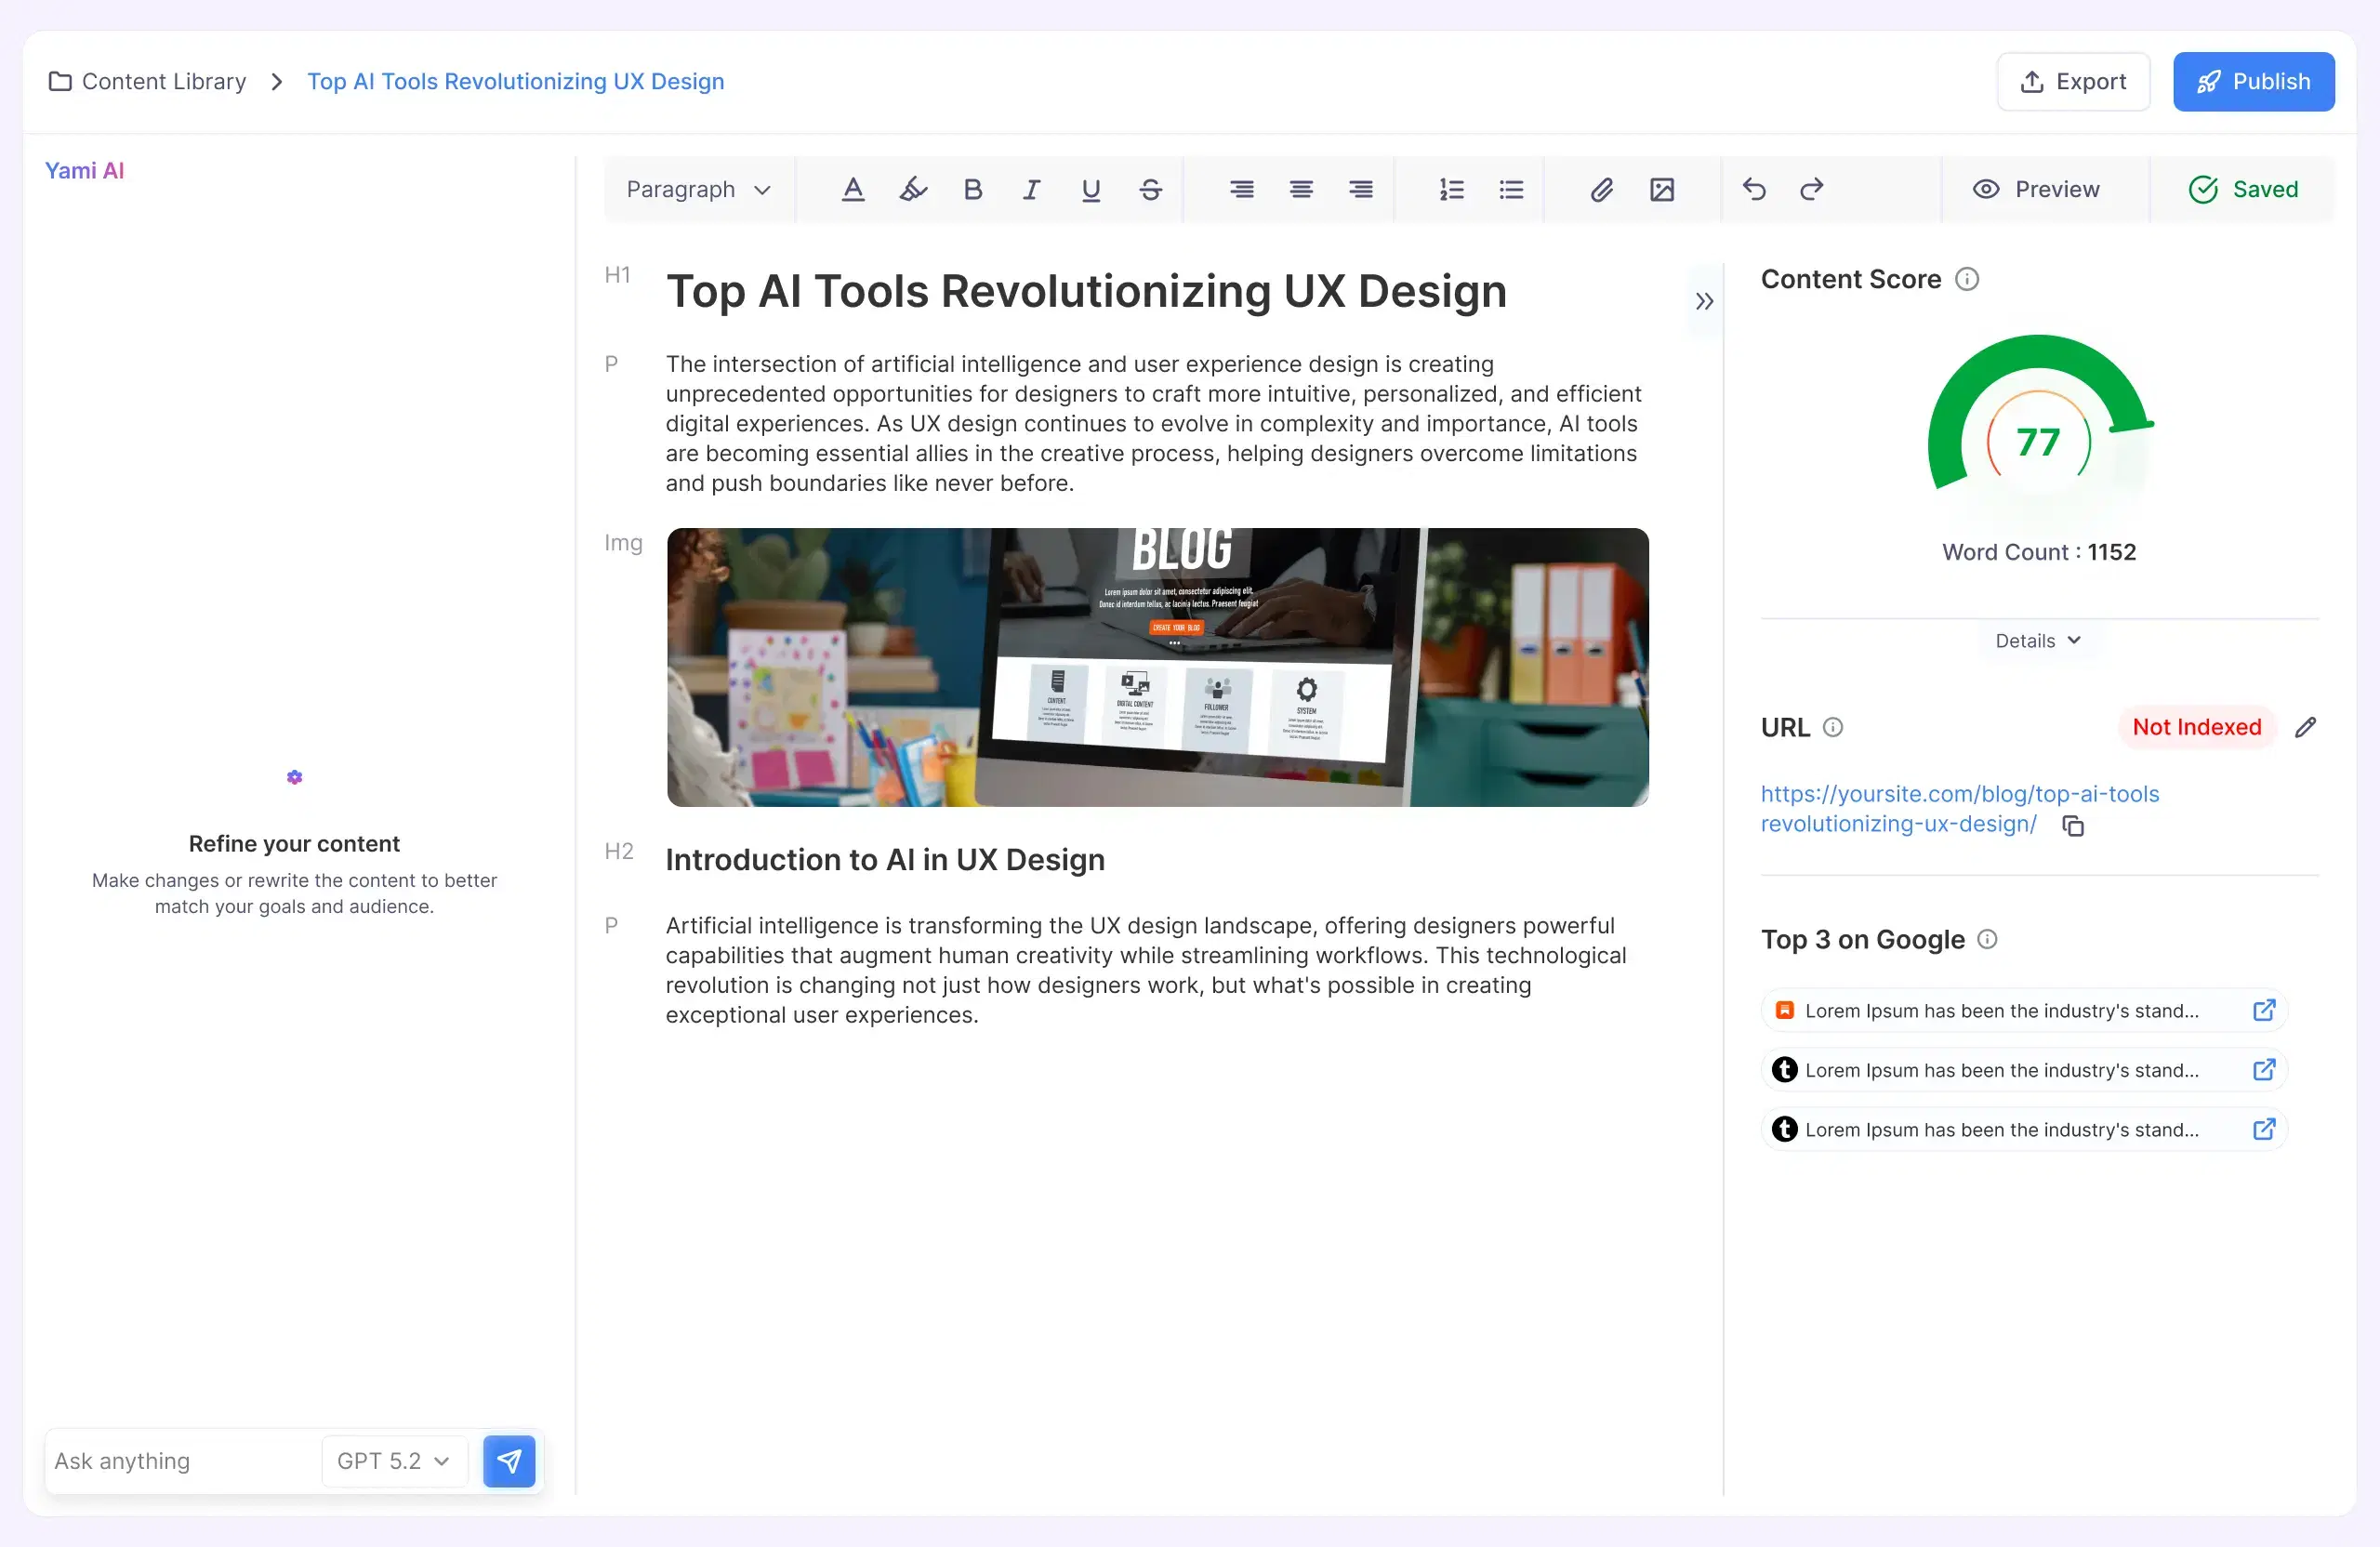Click the attachment paperclip icon

pos(1601,189)
